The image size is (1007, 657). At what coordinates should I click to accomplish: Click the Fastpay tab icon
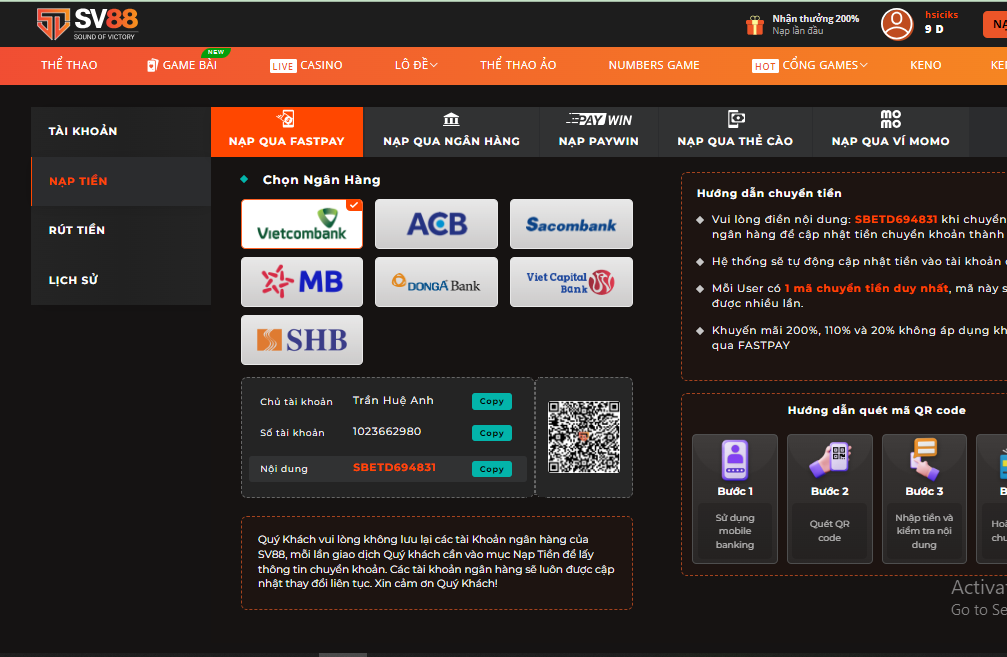[x=286, y=119]
